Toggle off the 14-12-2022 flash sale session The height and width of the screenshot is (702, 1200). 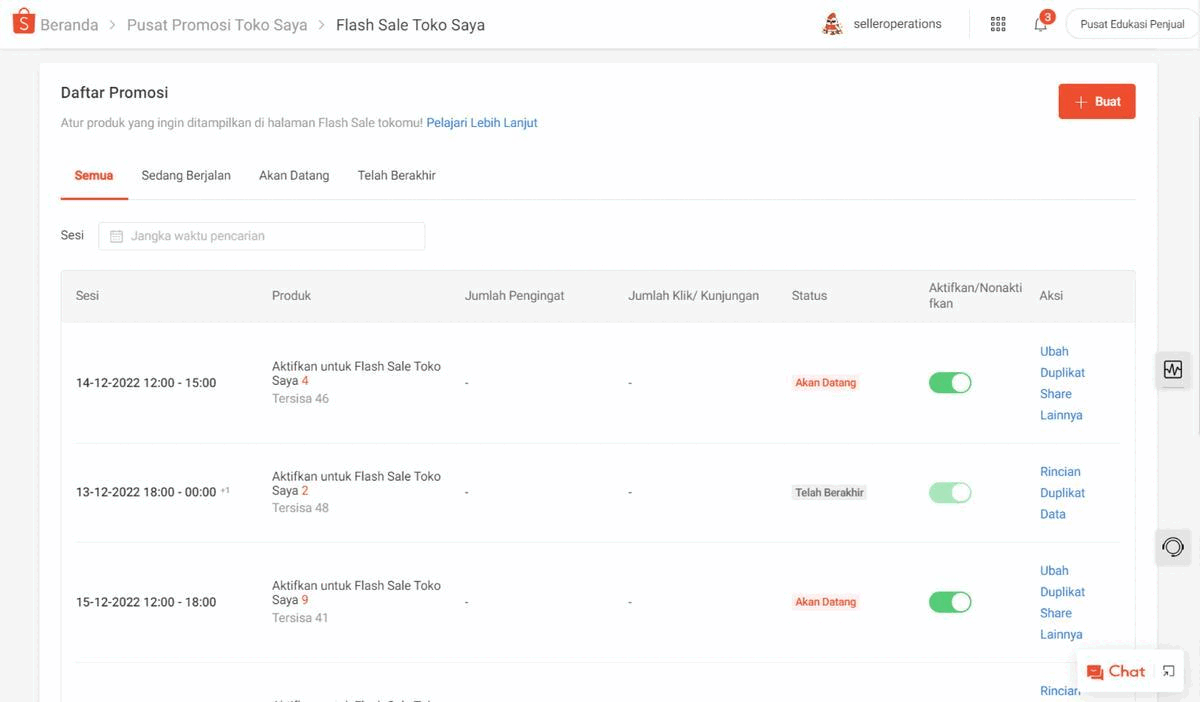(949, 383)
